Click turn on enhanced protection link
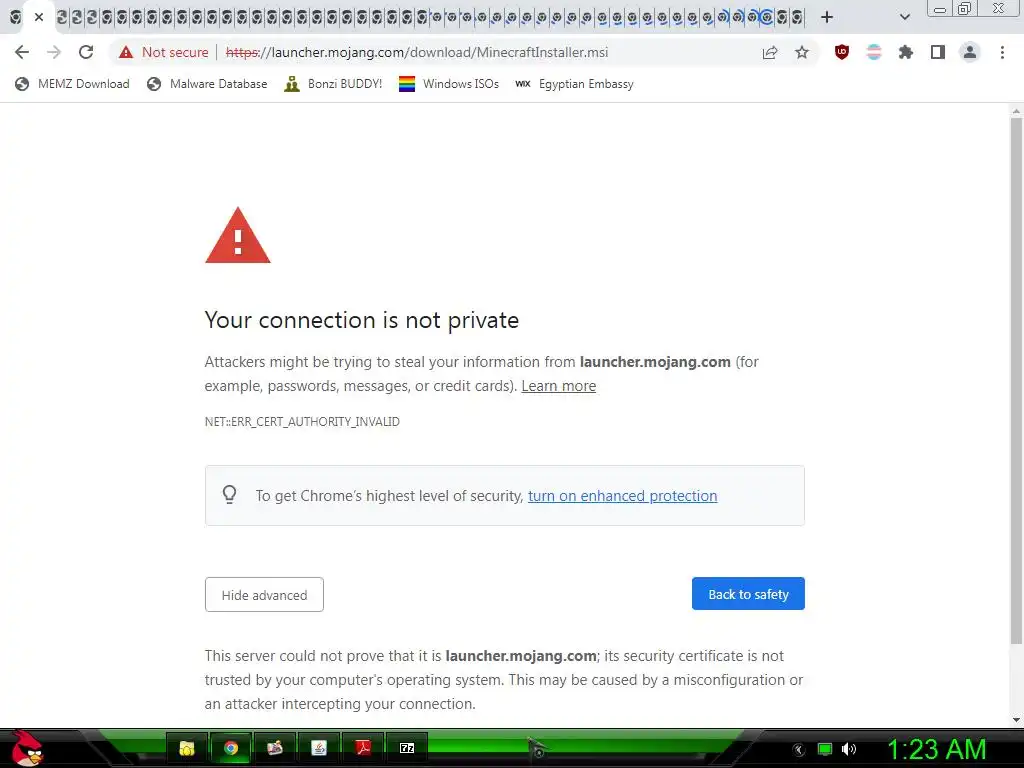The width and height of the screenshot is (1024, 768). tap(622, 496)
